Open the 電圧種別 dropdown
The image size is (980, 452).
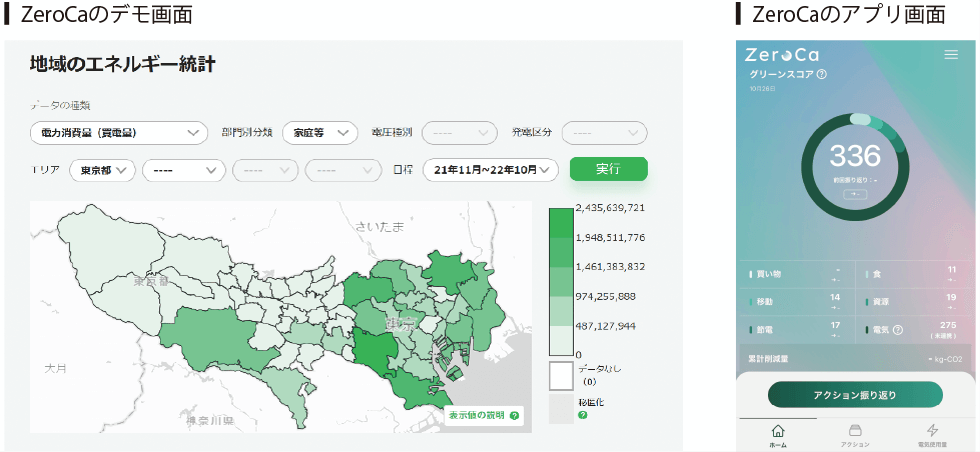[x=459, y=133]
